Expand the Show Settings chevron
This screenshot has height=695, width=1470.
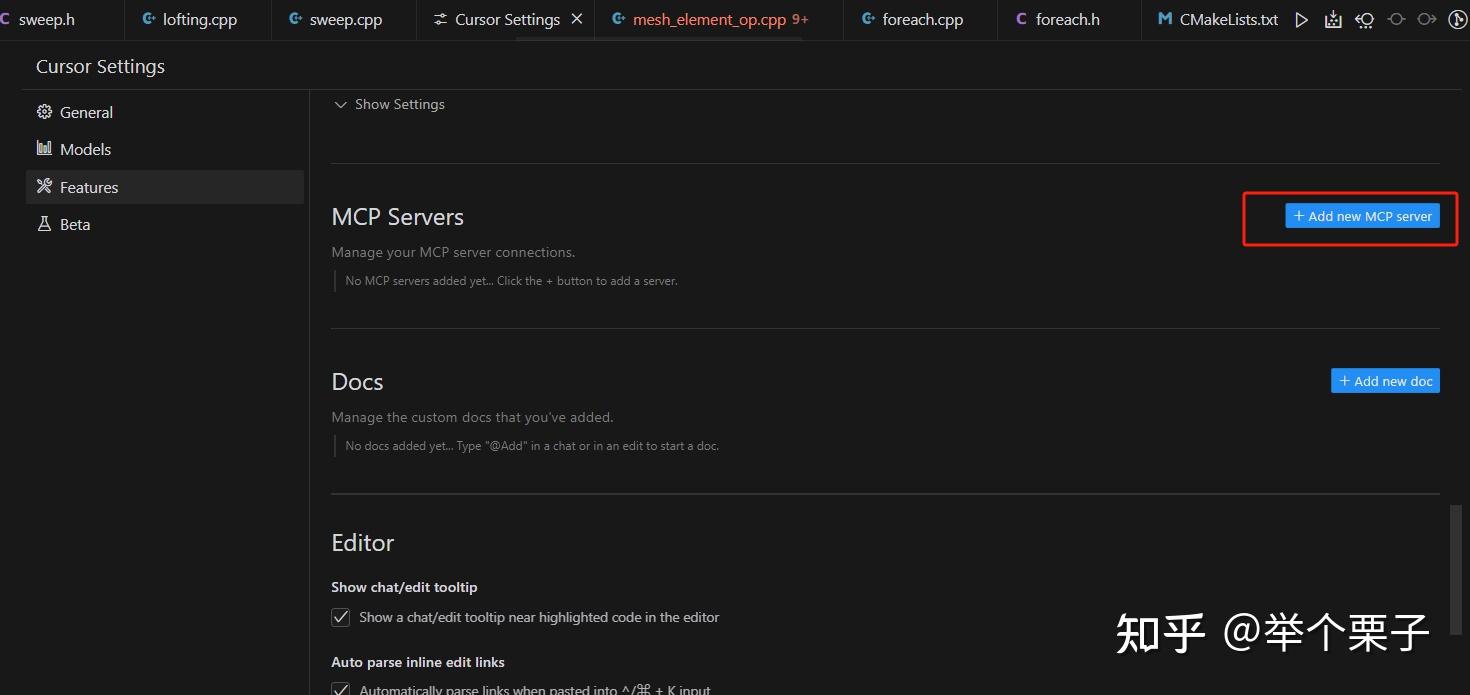(x=340, y=104)
